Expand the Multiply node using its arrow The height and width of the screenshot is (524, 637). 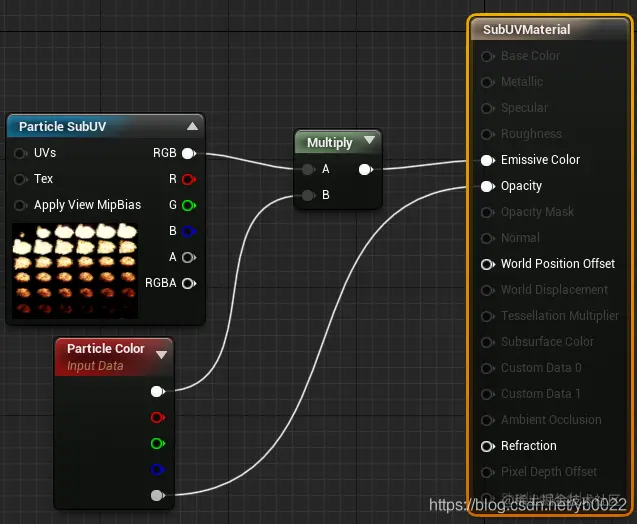[369, 140]
